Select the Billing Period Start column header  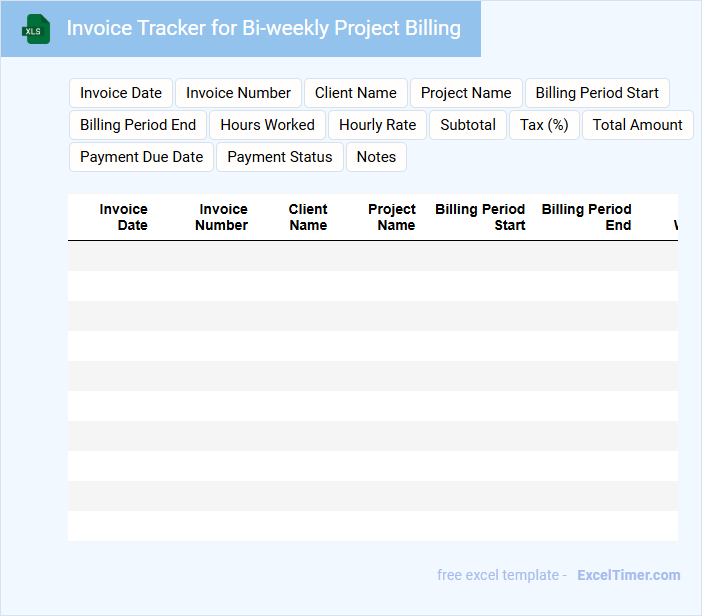[x=480, y=217]
